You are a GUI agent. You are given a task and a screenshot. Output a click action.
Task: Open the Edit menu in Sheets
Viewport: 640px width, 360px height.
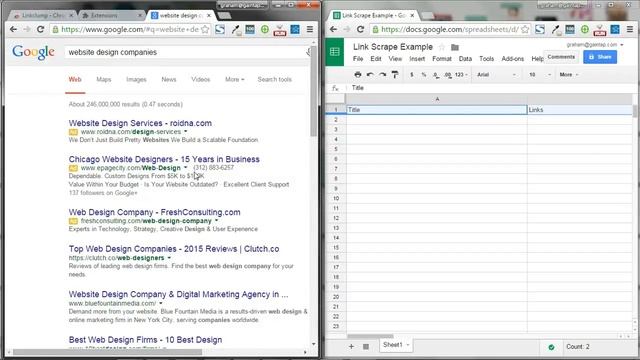point(376,59)
